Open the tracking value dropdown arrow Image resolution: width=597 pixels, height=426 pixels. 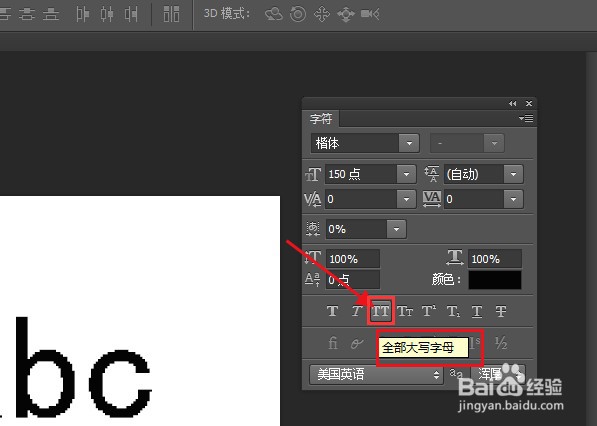(513, 199)
